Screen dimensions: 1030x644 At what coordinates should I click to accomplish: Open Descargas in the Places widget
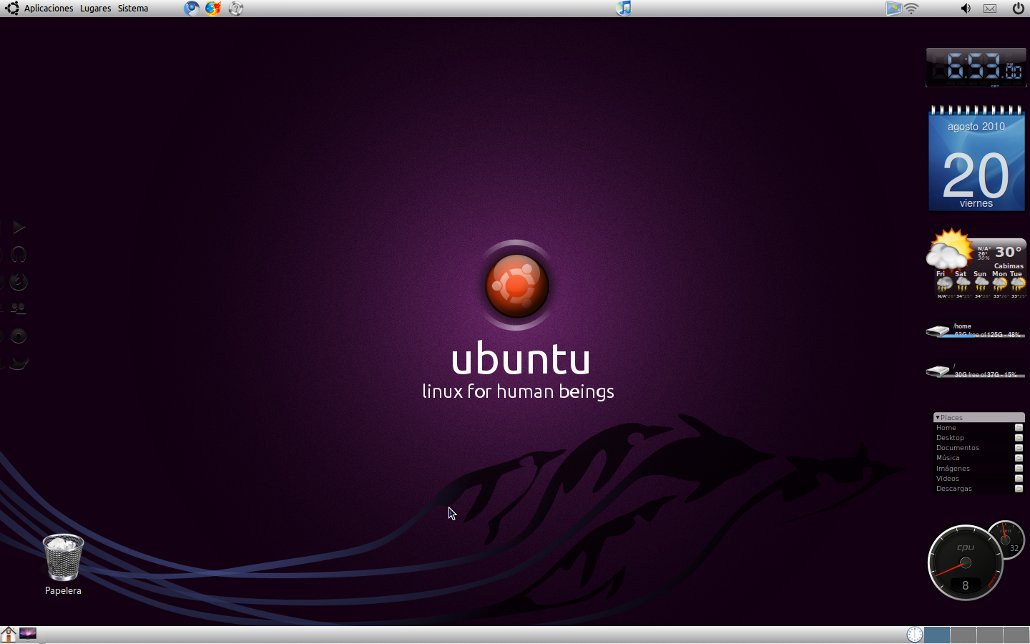(979, 489)
